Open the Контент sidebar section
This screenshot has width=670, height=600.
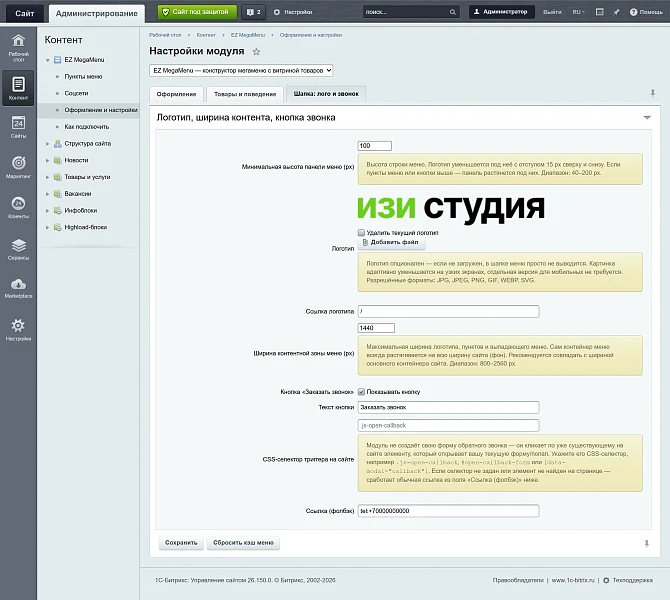click(x=18, y=88)
